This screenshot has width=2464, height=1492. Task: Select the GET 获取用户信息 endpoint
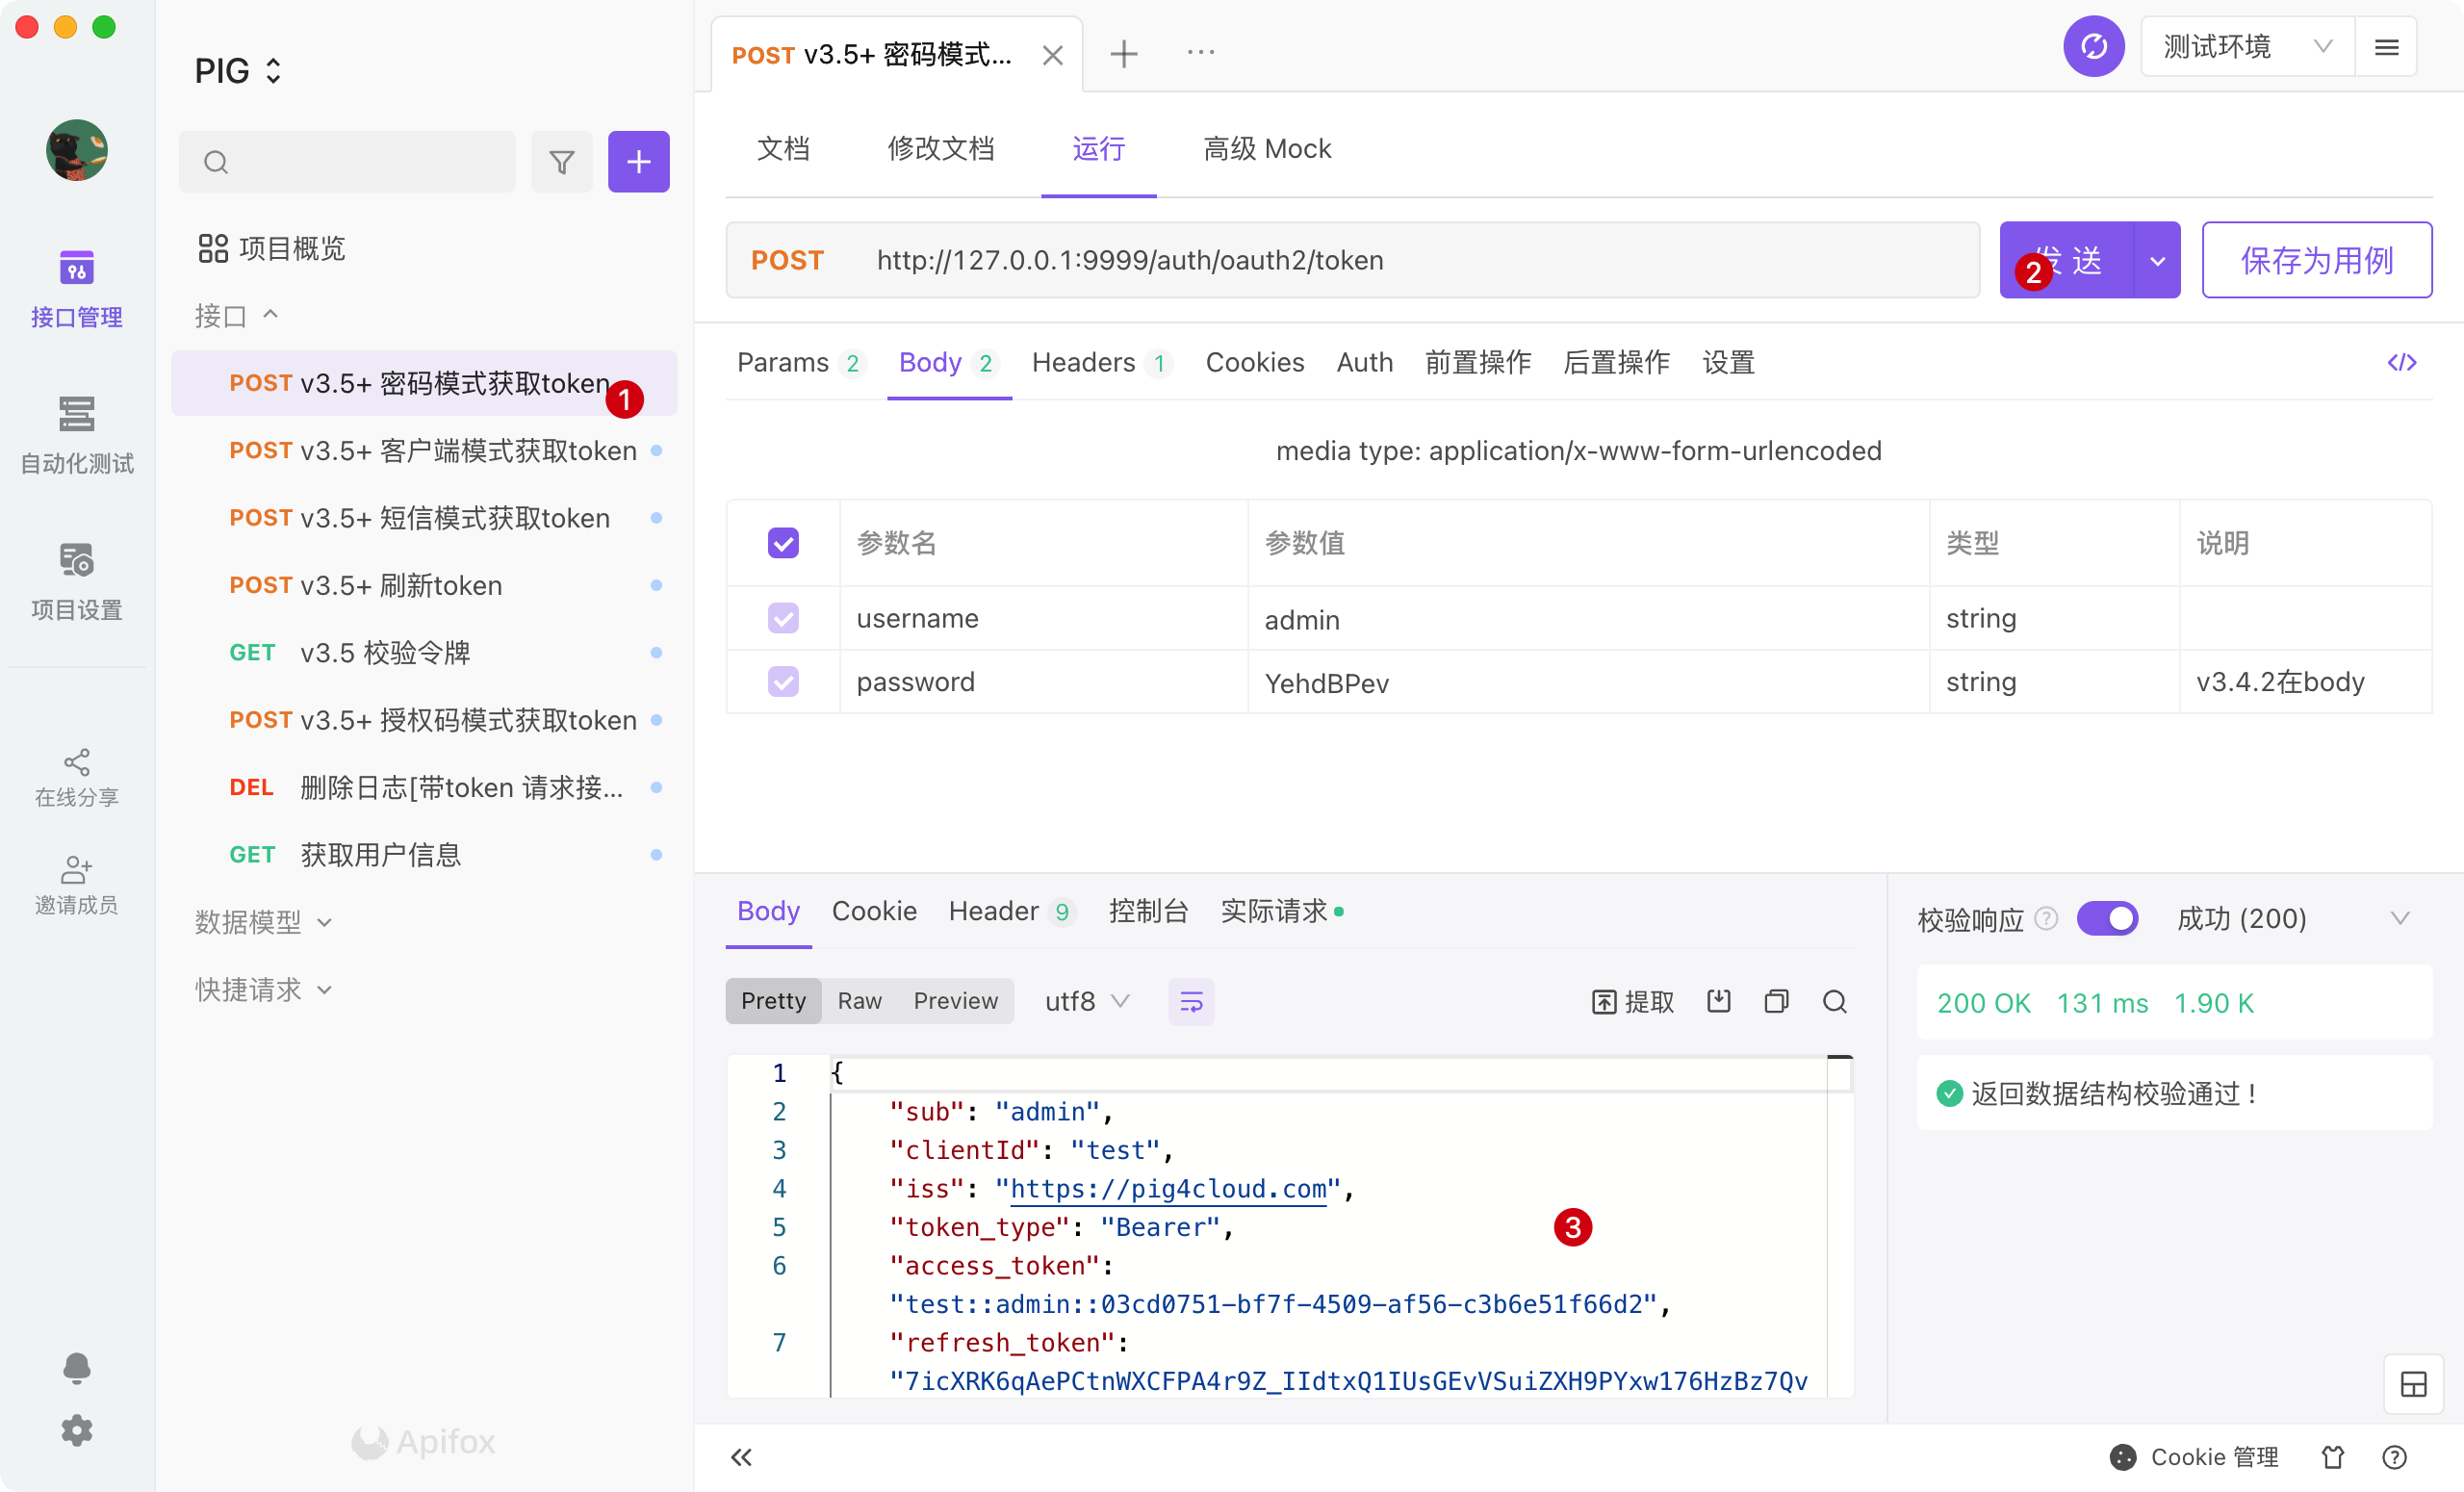point(424,855)
